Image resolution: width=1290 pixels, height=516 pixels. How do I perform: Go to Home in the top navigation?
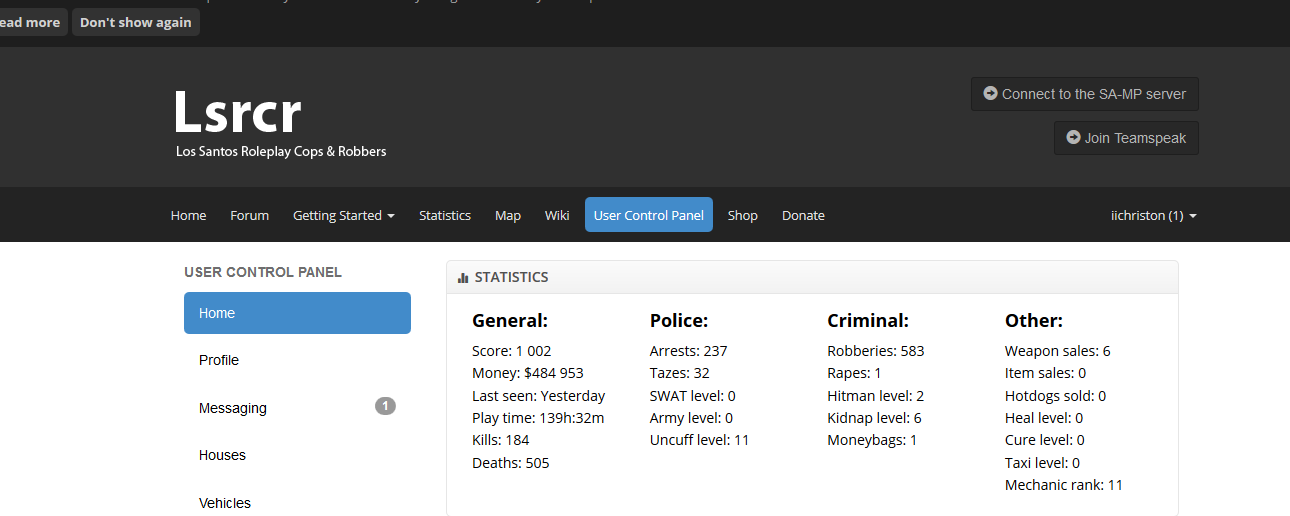[188, 215]
